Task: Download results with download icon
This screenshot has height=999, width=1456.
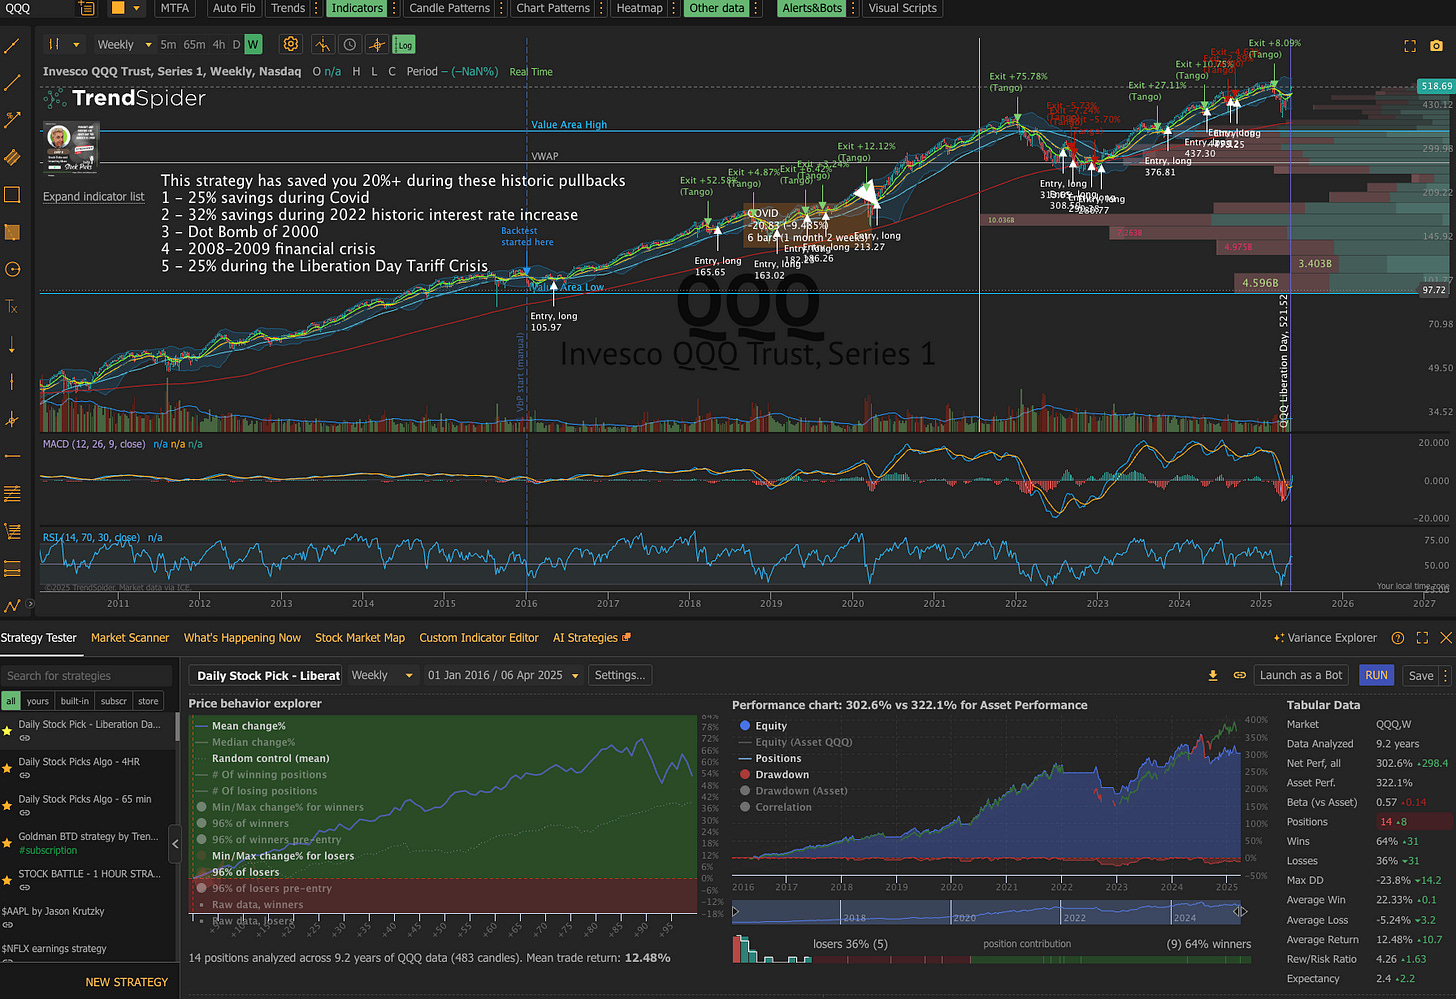Action: (1213, 676)
